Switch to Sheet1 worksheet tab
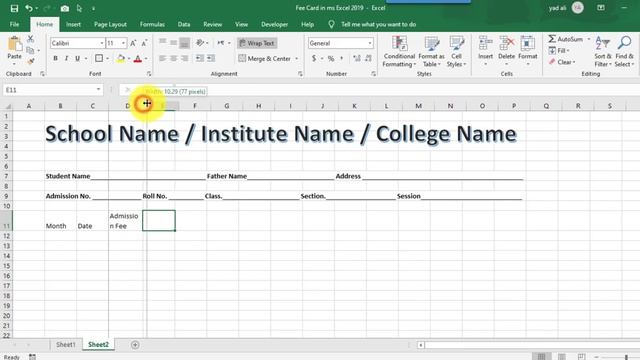The height and width of the screenshot is (360, 640). click(66, 345)
